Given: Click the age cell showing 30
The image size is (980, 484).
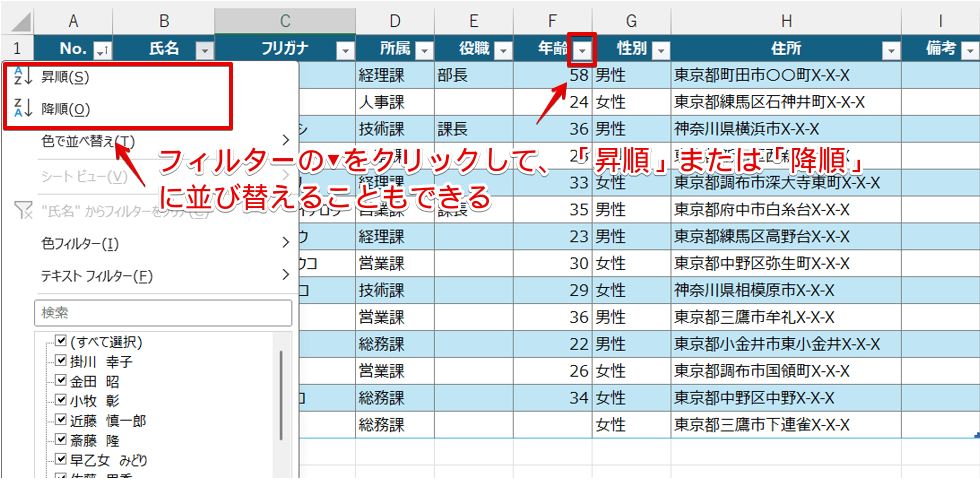Looking at the screenshot, I should coord(553,264).
